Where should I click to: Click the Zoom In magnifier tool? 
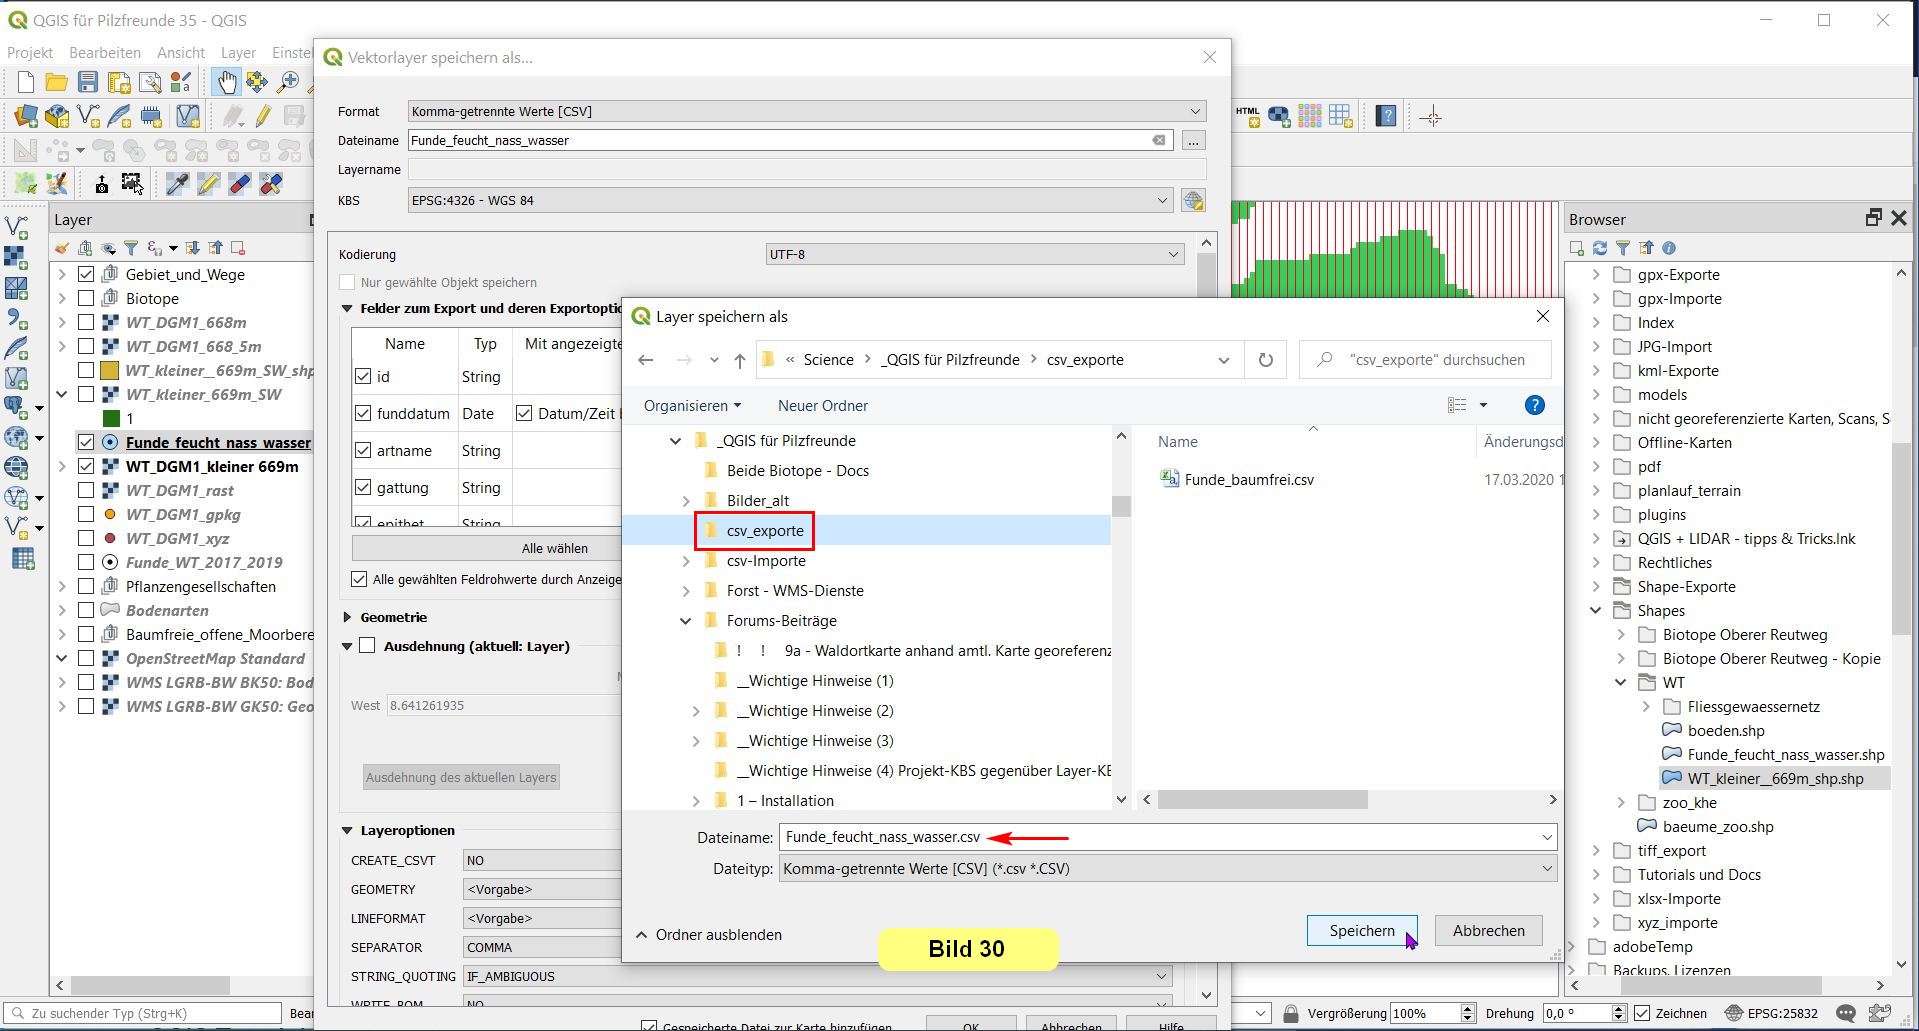(288, 82)
